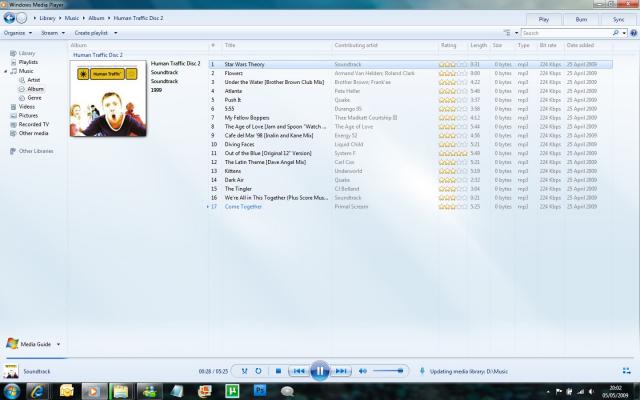Switch to Now Playing view icon
Screen dimensions: 640x400
[x=626, y=371]
